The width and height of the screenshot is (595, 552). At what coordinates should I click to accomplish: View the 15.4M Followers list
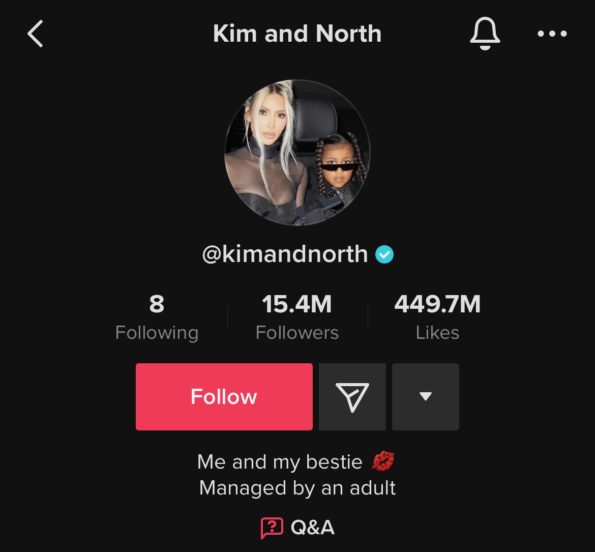(x=297, y=318)
